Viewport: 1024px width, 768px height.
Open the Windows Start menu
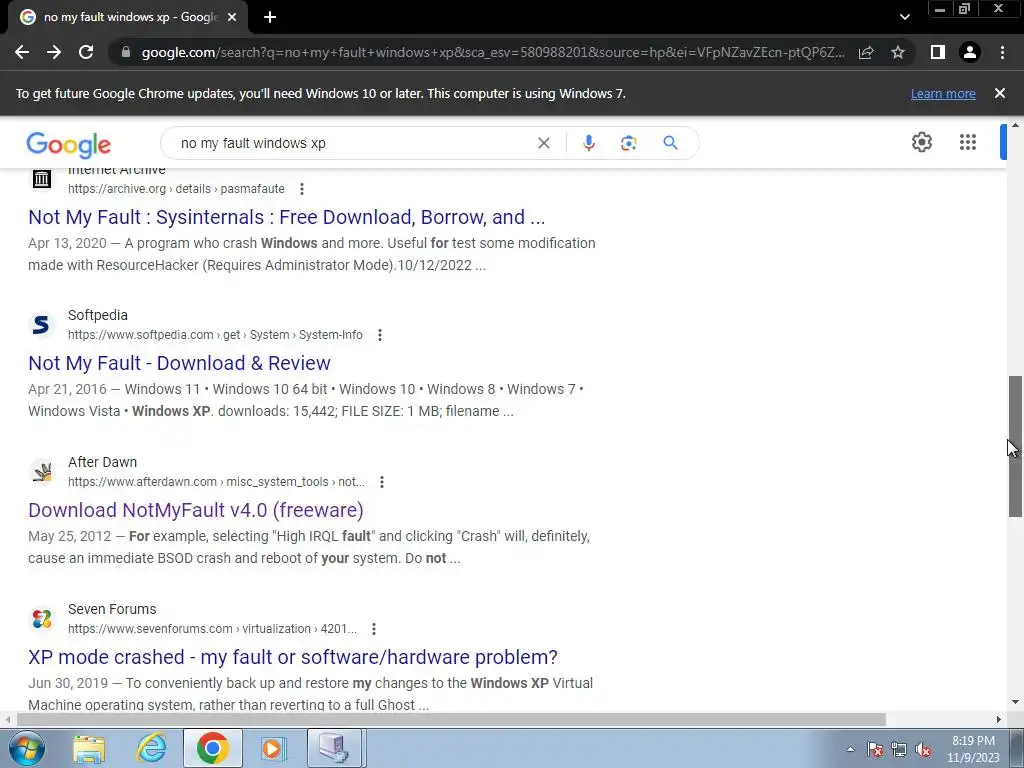click(x=26, y=748)
